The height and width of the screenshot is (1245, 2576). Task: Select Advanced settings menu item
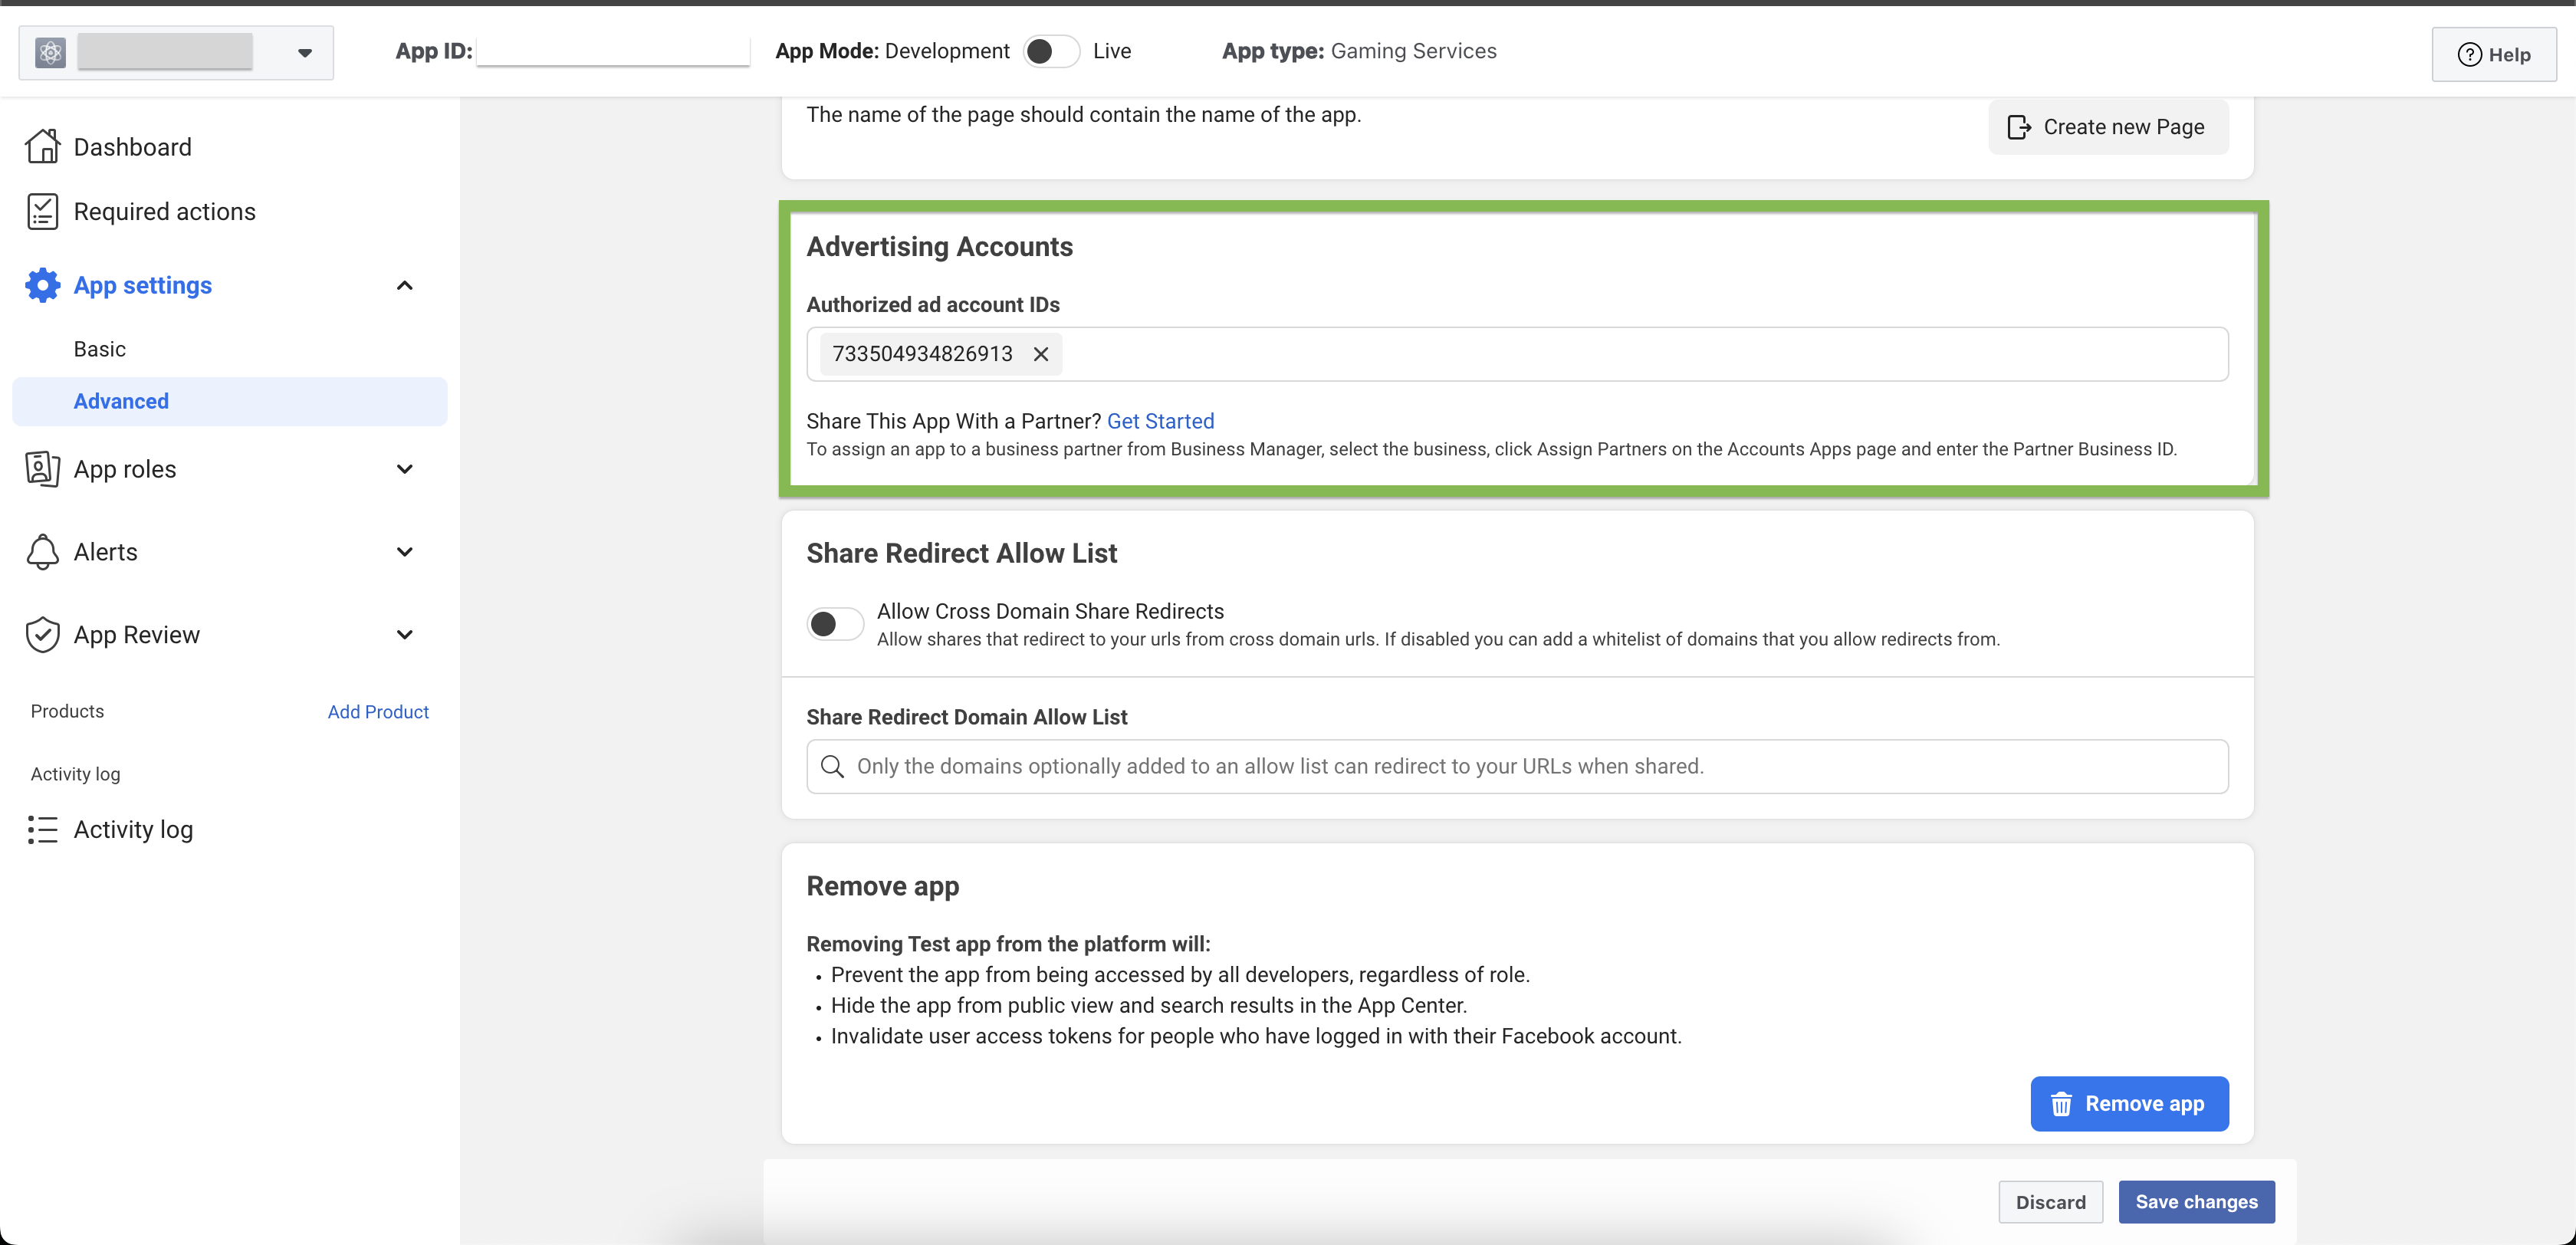tap(121, 401)
